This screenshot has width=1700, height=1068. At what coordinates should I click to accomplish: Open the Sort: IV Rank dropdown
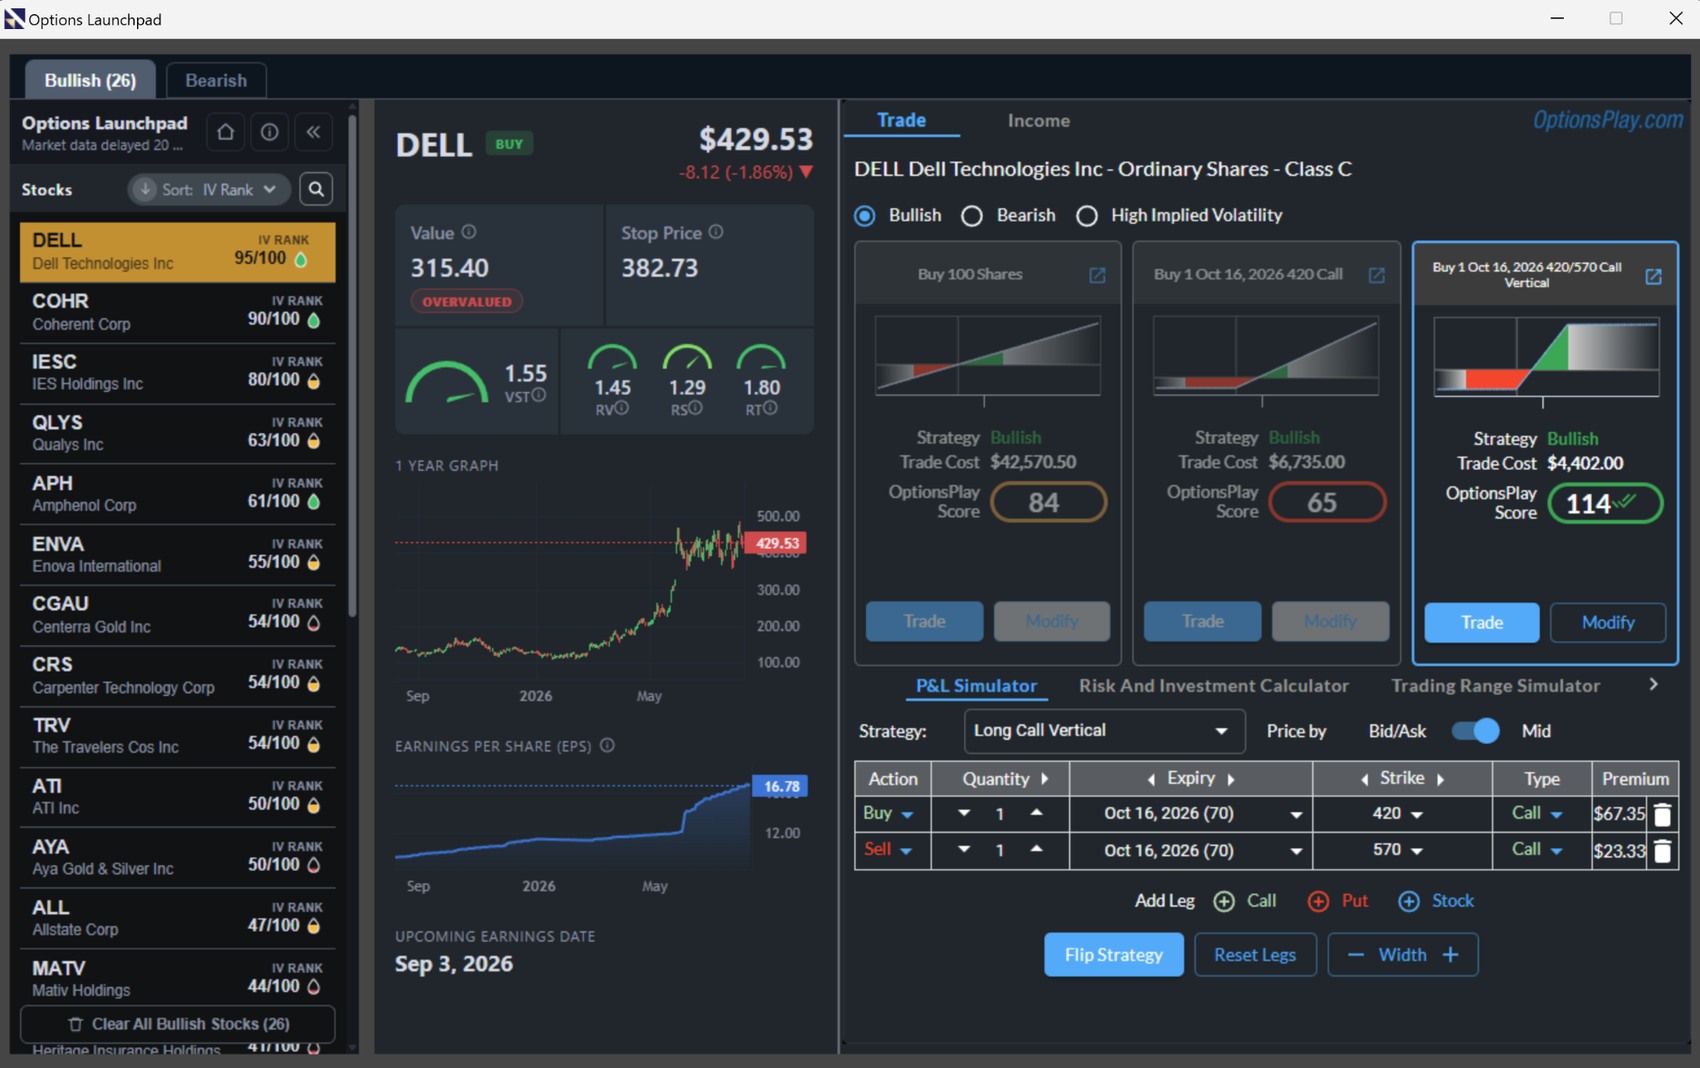(x=209, y=189)
